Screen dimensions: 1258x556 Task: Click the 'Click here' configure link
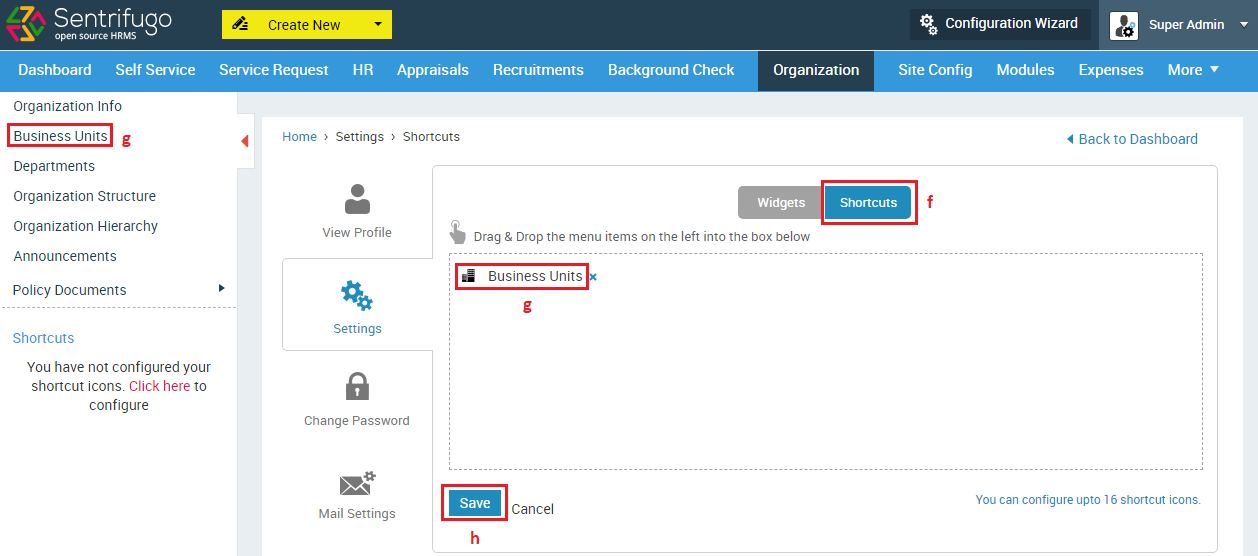[159, 386]
